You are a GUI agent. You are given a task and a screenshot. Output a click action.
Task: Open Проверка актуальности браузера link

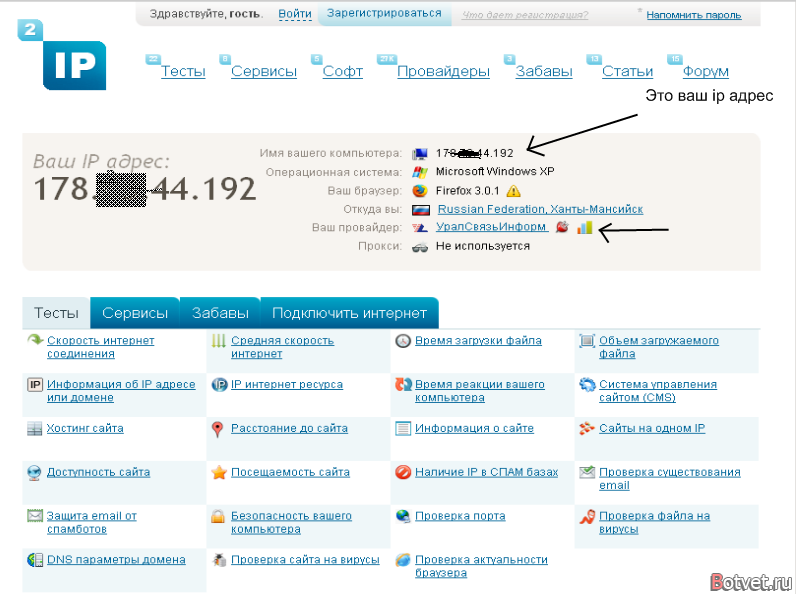pyautogui.click(x=481, y=566)
